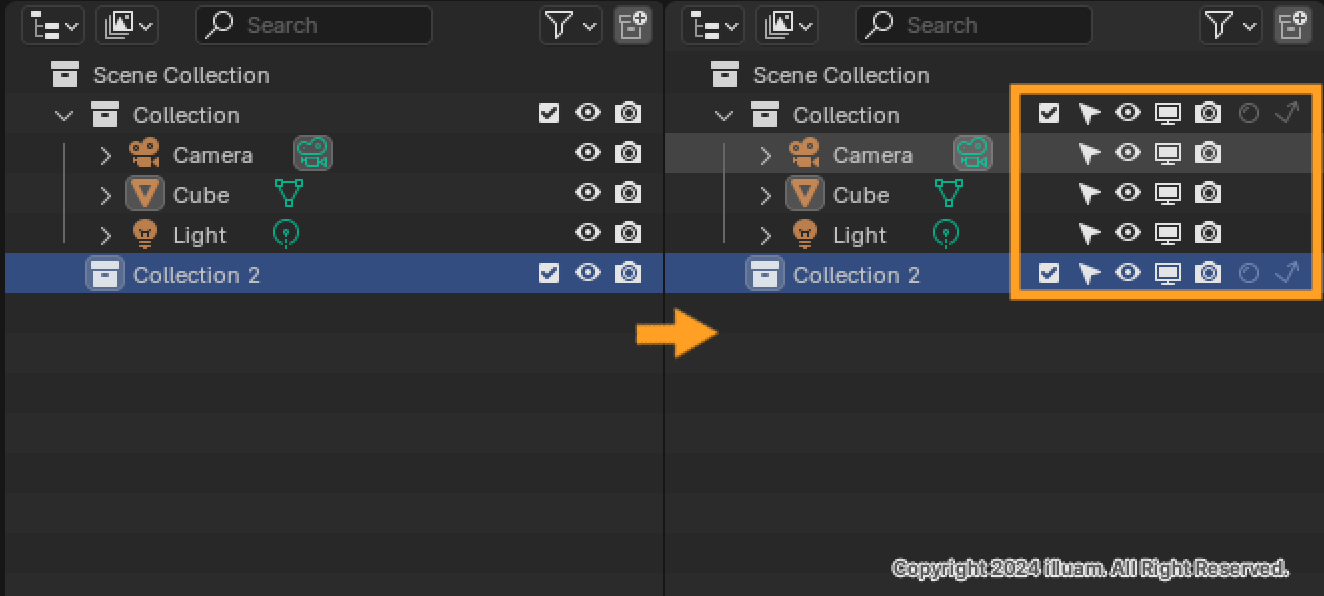Disable Collection 2 checkbox in the right outliner

(1048, 273)
